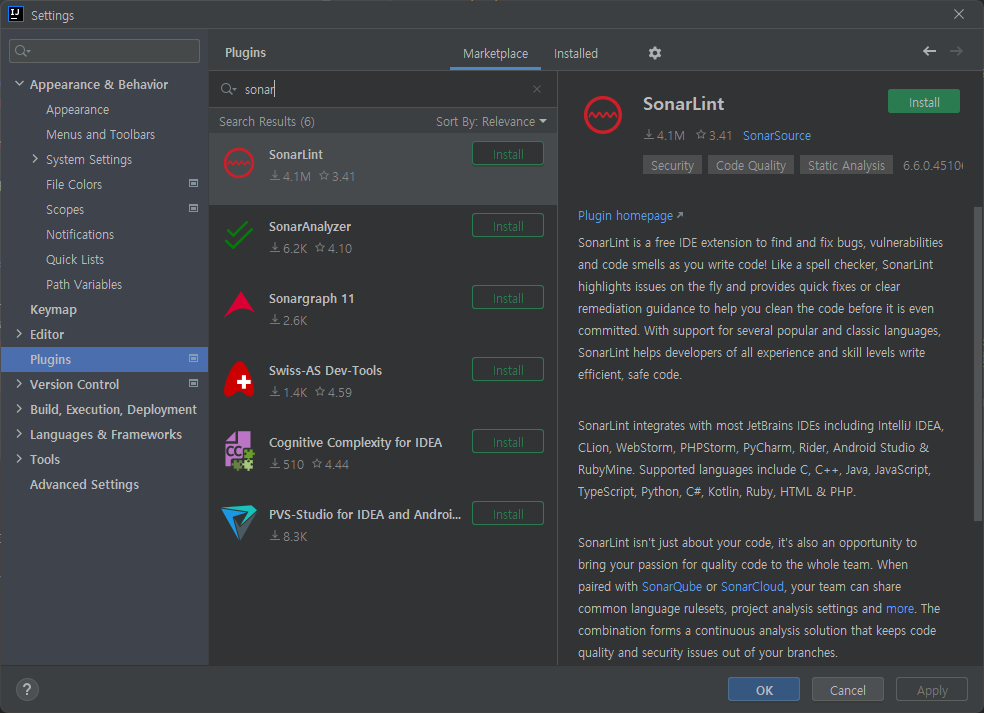984x713 pixels.
Task: Click the Version Control row marker icon
Action: (193, 383)
